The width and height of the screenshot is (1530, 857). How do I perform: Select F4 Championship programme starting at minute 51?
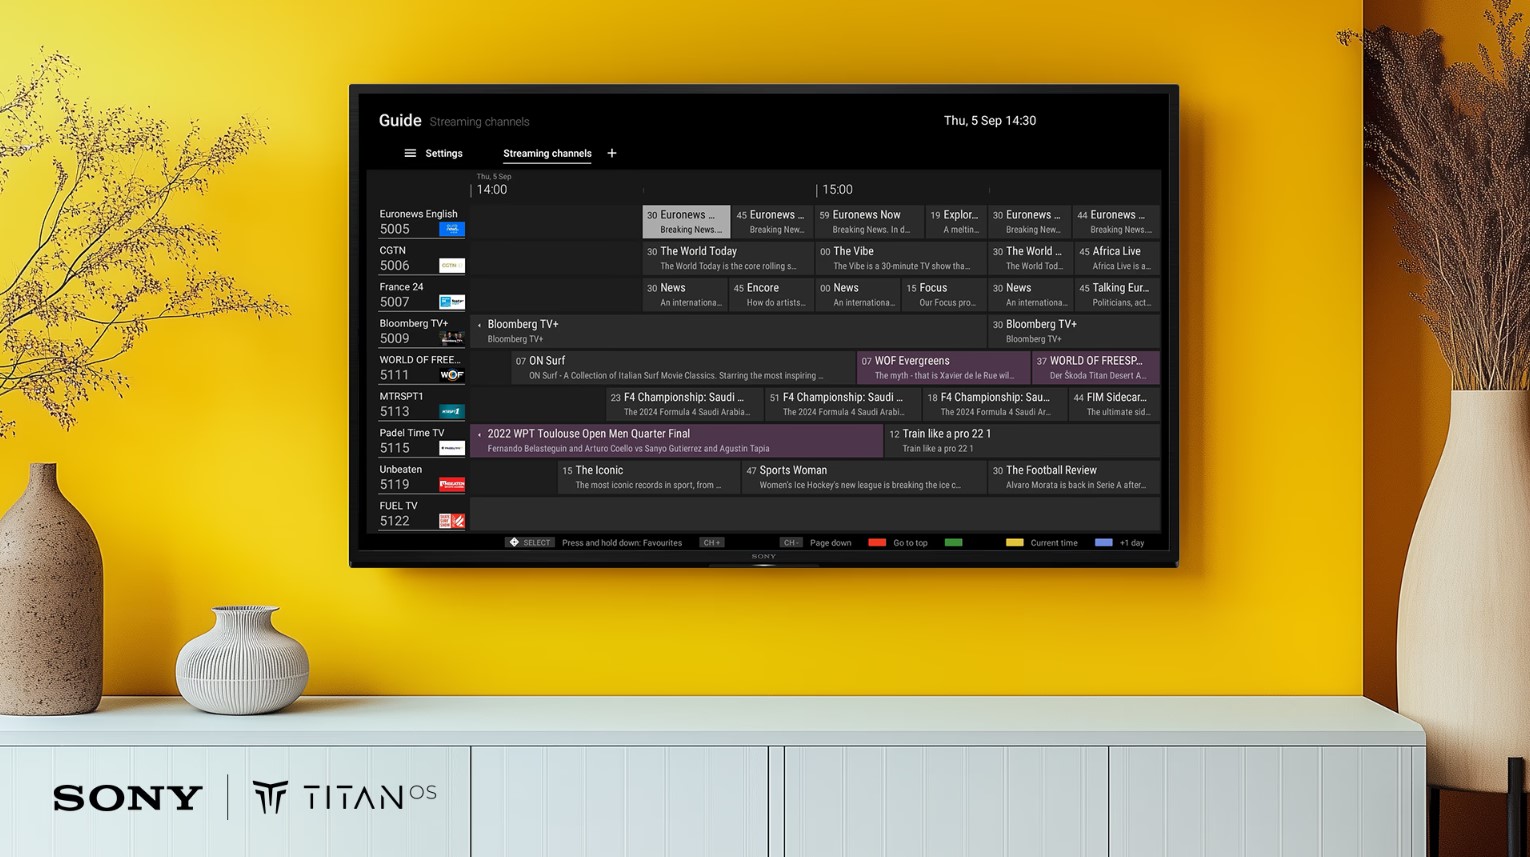pos(843,404)
